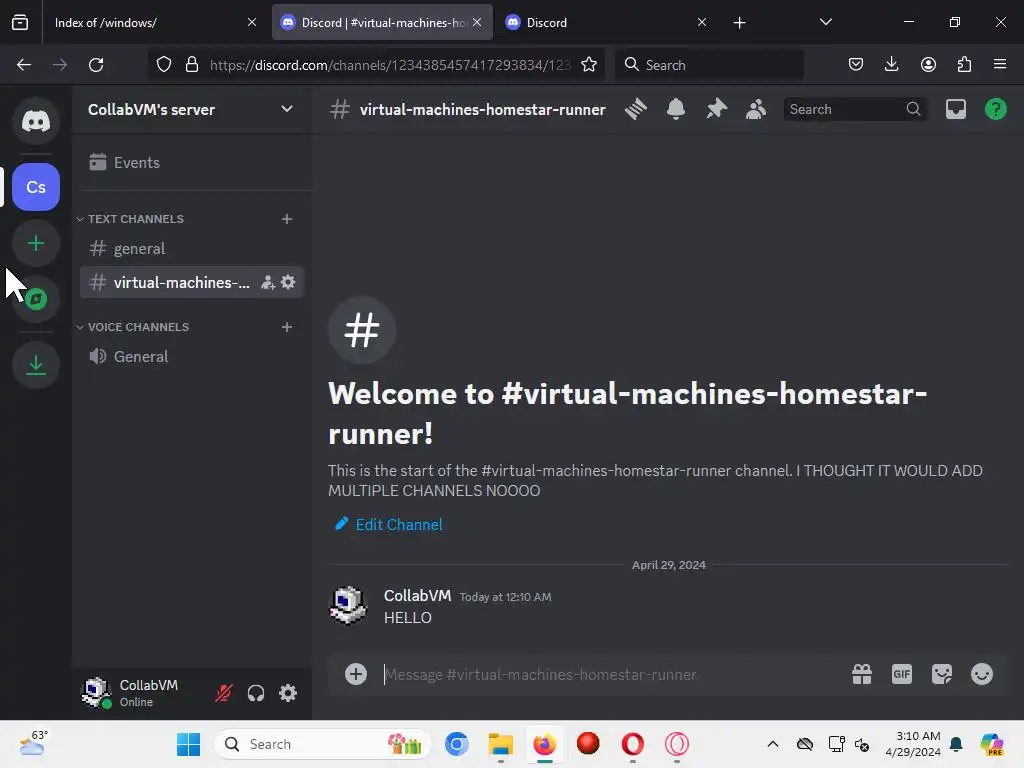This screenshot has height=768, width=1024.
Task: Open a new browser tab
Action: tap(739, 23)
